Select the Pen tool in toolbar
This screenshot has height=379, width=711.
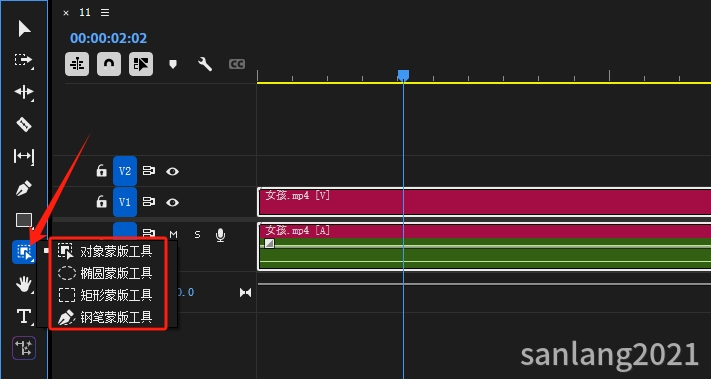[x=24, y=188]
